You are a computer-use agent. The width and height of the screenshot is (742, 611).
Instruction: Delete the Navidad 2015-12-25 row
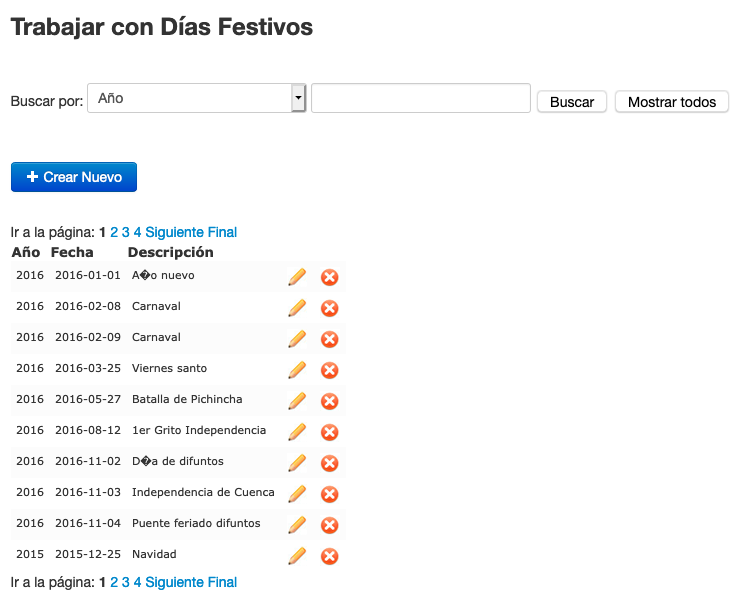329,556
